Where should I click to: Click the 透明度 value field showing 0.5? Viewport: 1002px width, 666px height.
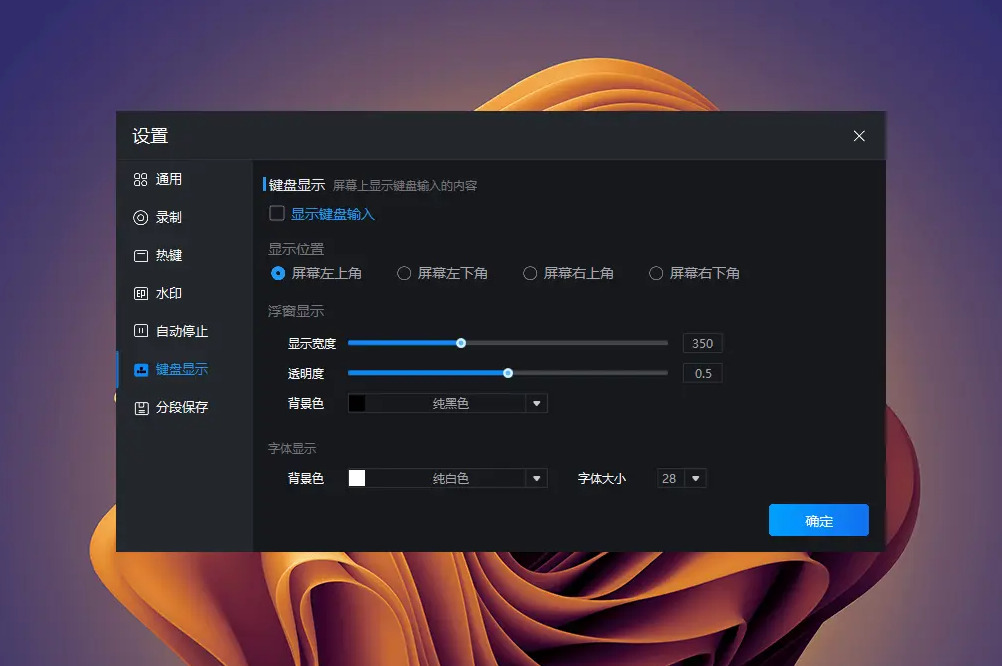pyautogui.click(x=702, y=373)
